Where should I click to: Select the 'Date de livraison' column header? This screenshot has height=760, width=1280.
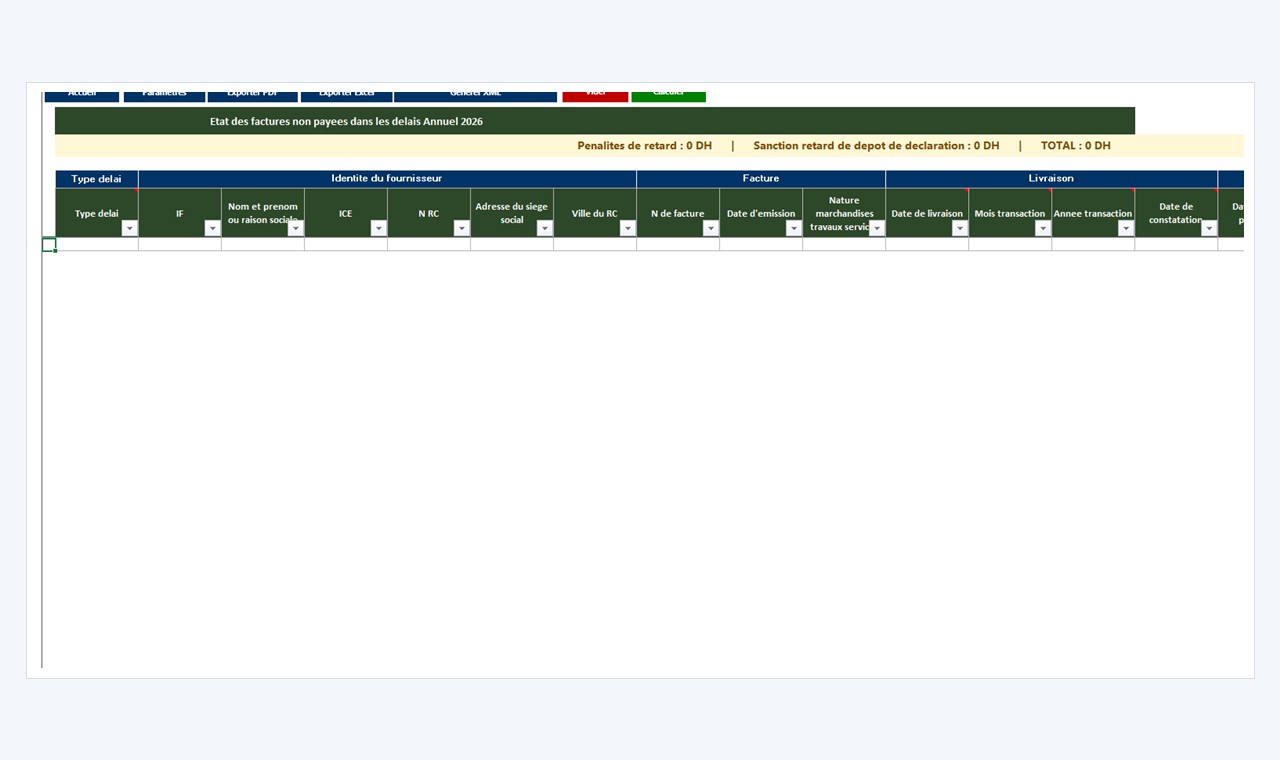pyautogui.click(x=927, y=213)
